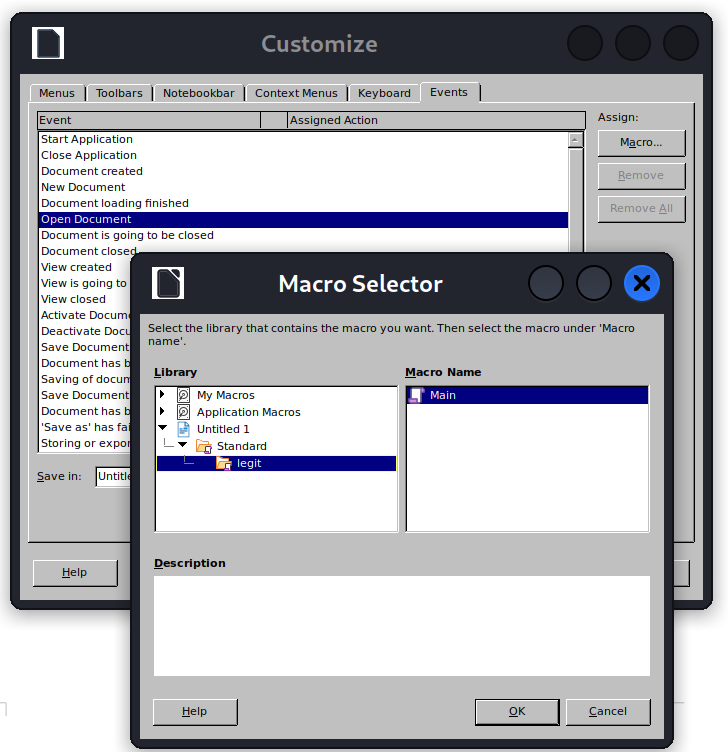The height and width of the screenshot is (752, 728).
Task: Click the Macro... assign button
Action: click(x=641, y=143)
